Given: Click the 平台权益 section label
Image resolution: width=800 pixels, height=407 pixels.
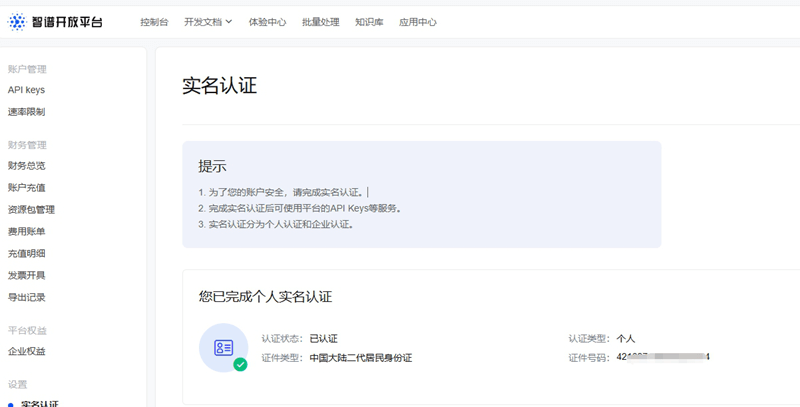Looking at the screenshot, I should (27, 330).
